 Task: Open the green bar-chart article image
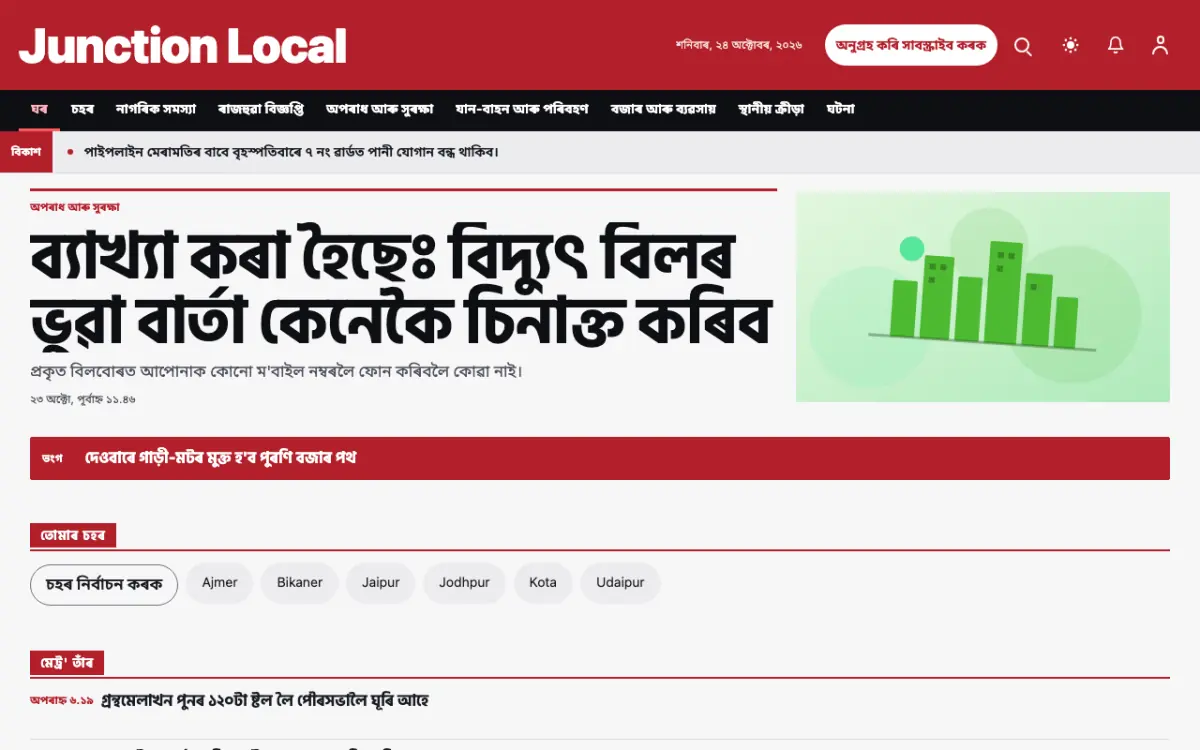click(x=983, y=297)
